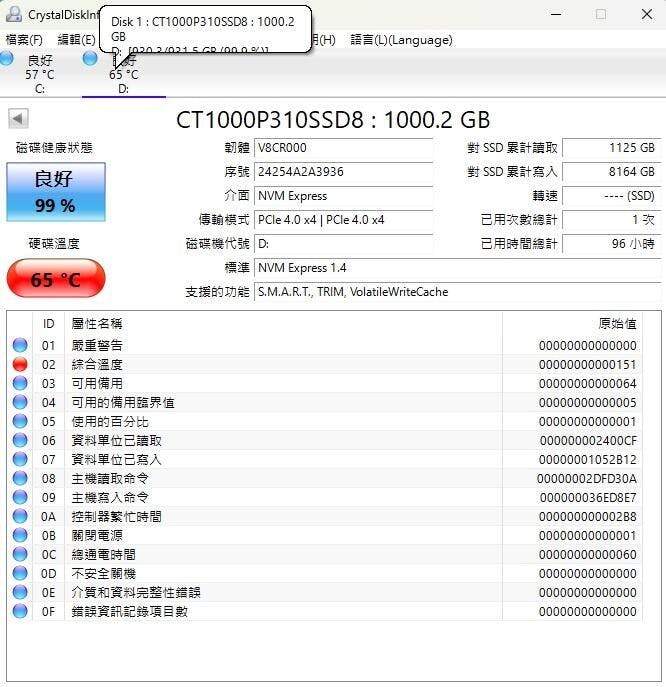The height and width of the screenshot is (687, 666).
Task: Click the total reads value 1125 GB
Action: [x=612, y=148]
